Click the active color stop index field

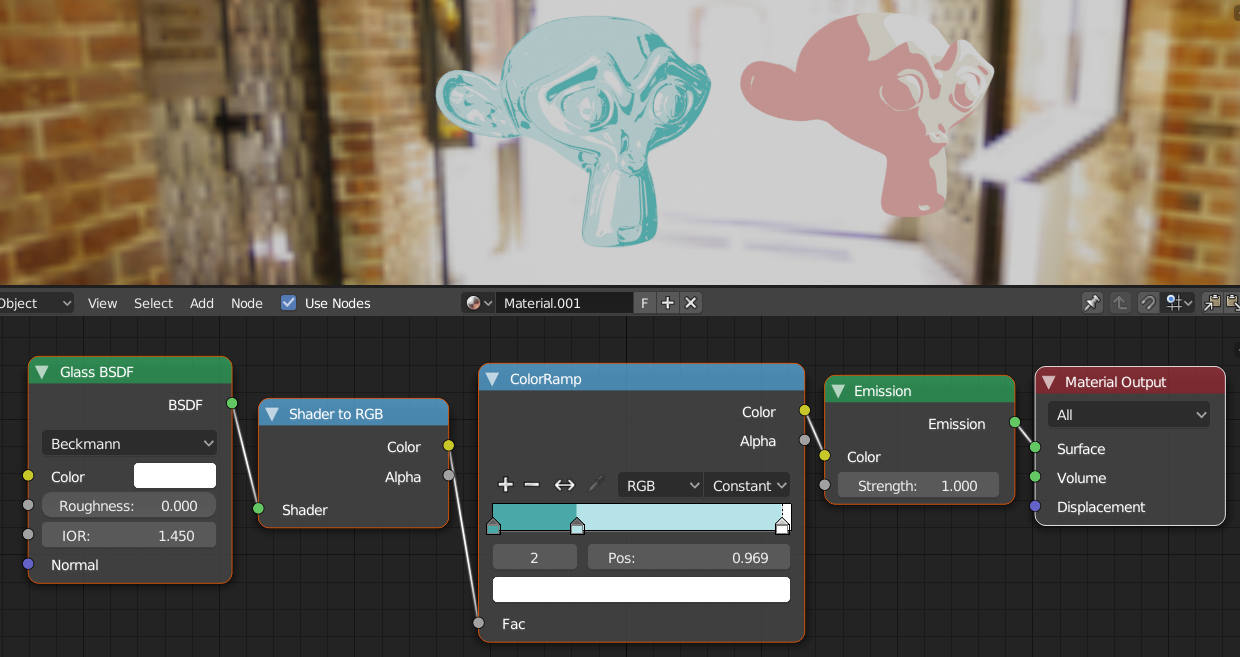[535, 557]
